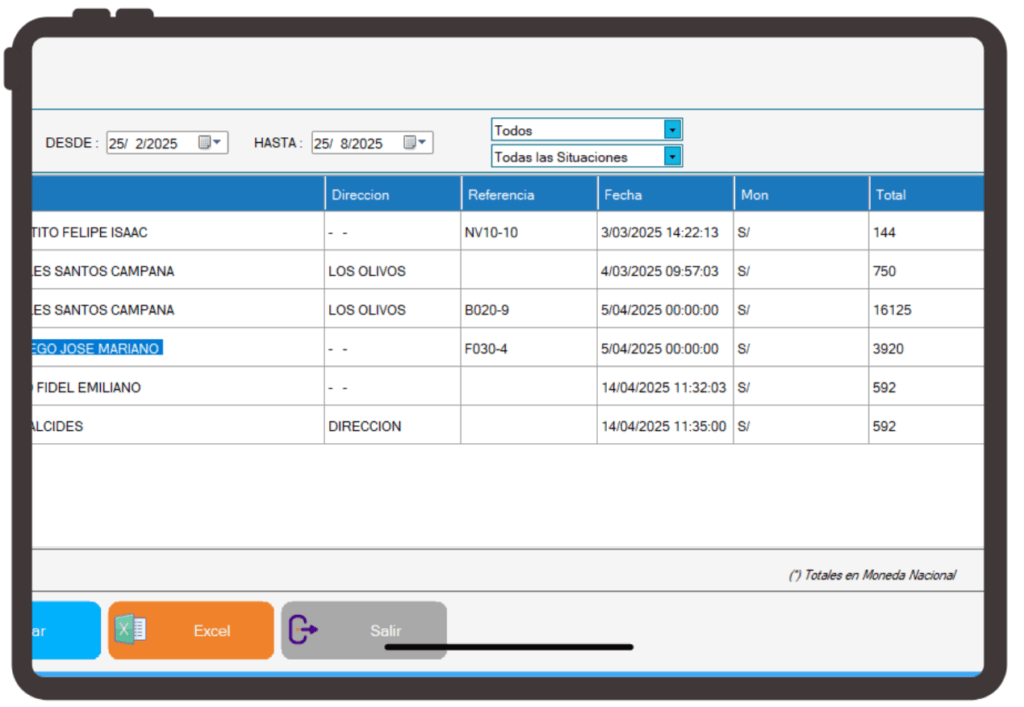Expand the Todas las Situaciones dropdown
Screen dimensions: 1024x707
[672, 157]
